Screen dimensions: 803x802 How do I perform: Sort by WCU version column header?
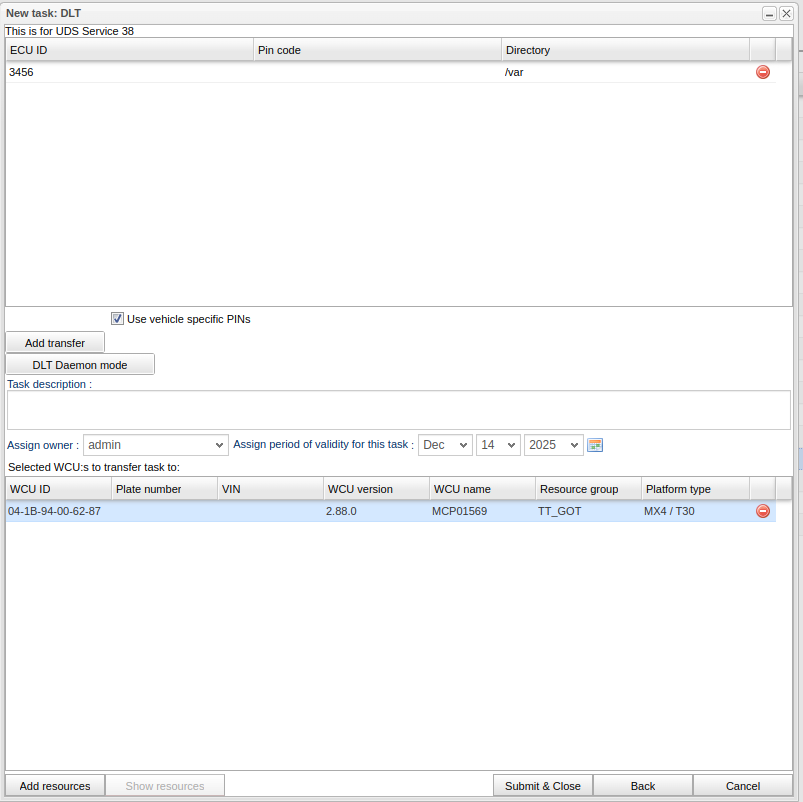point(375,489)
